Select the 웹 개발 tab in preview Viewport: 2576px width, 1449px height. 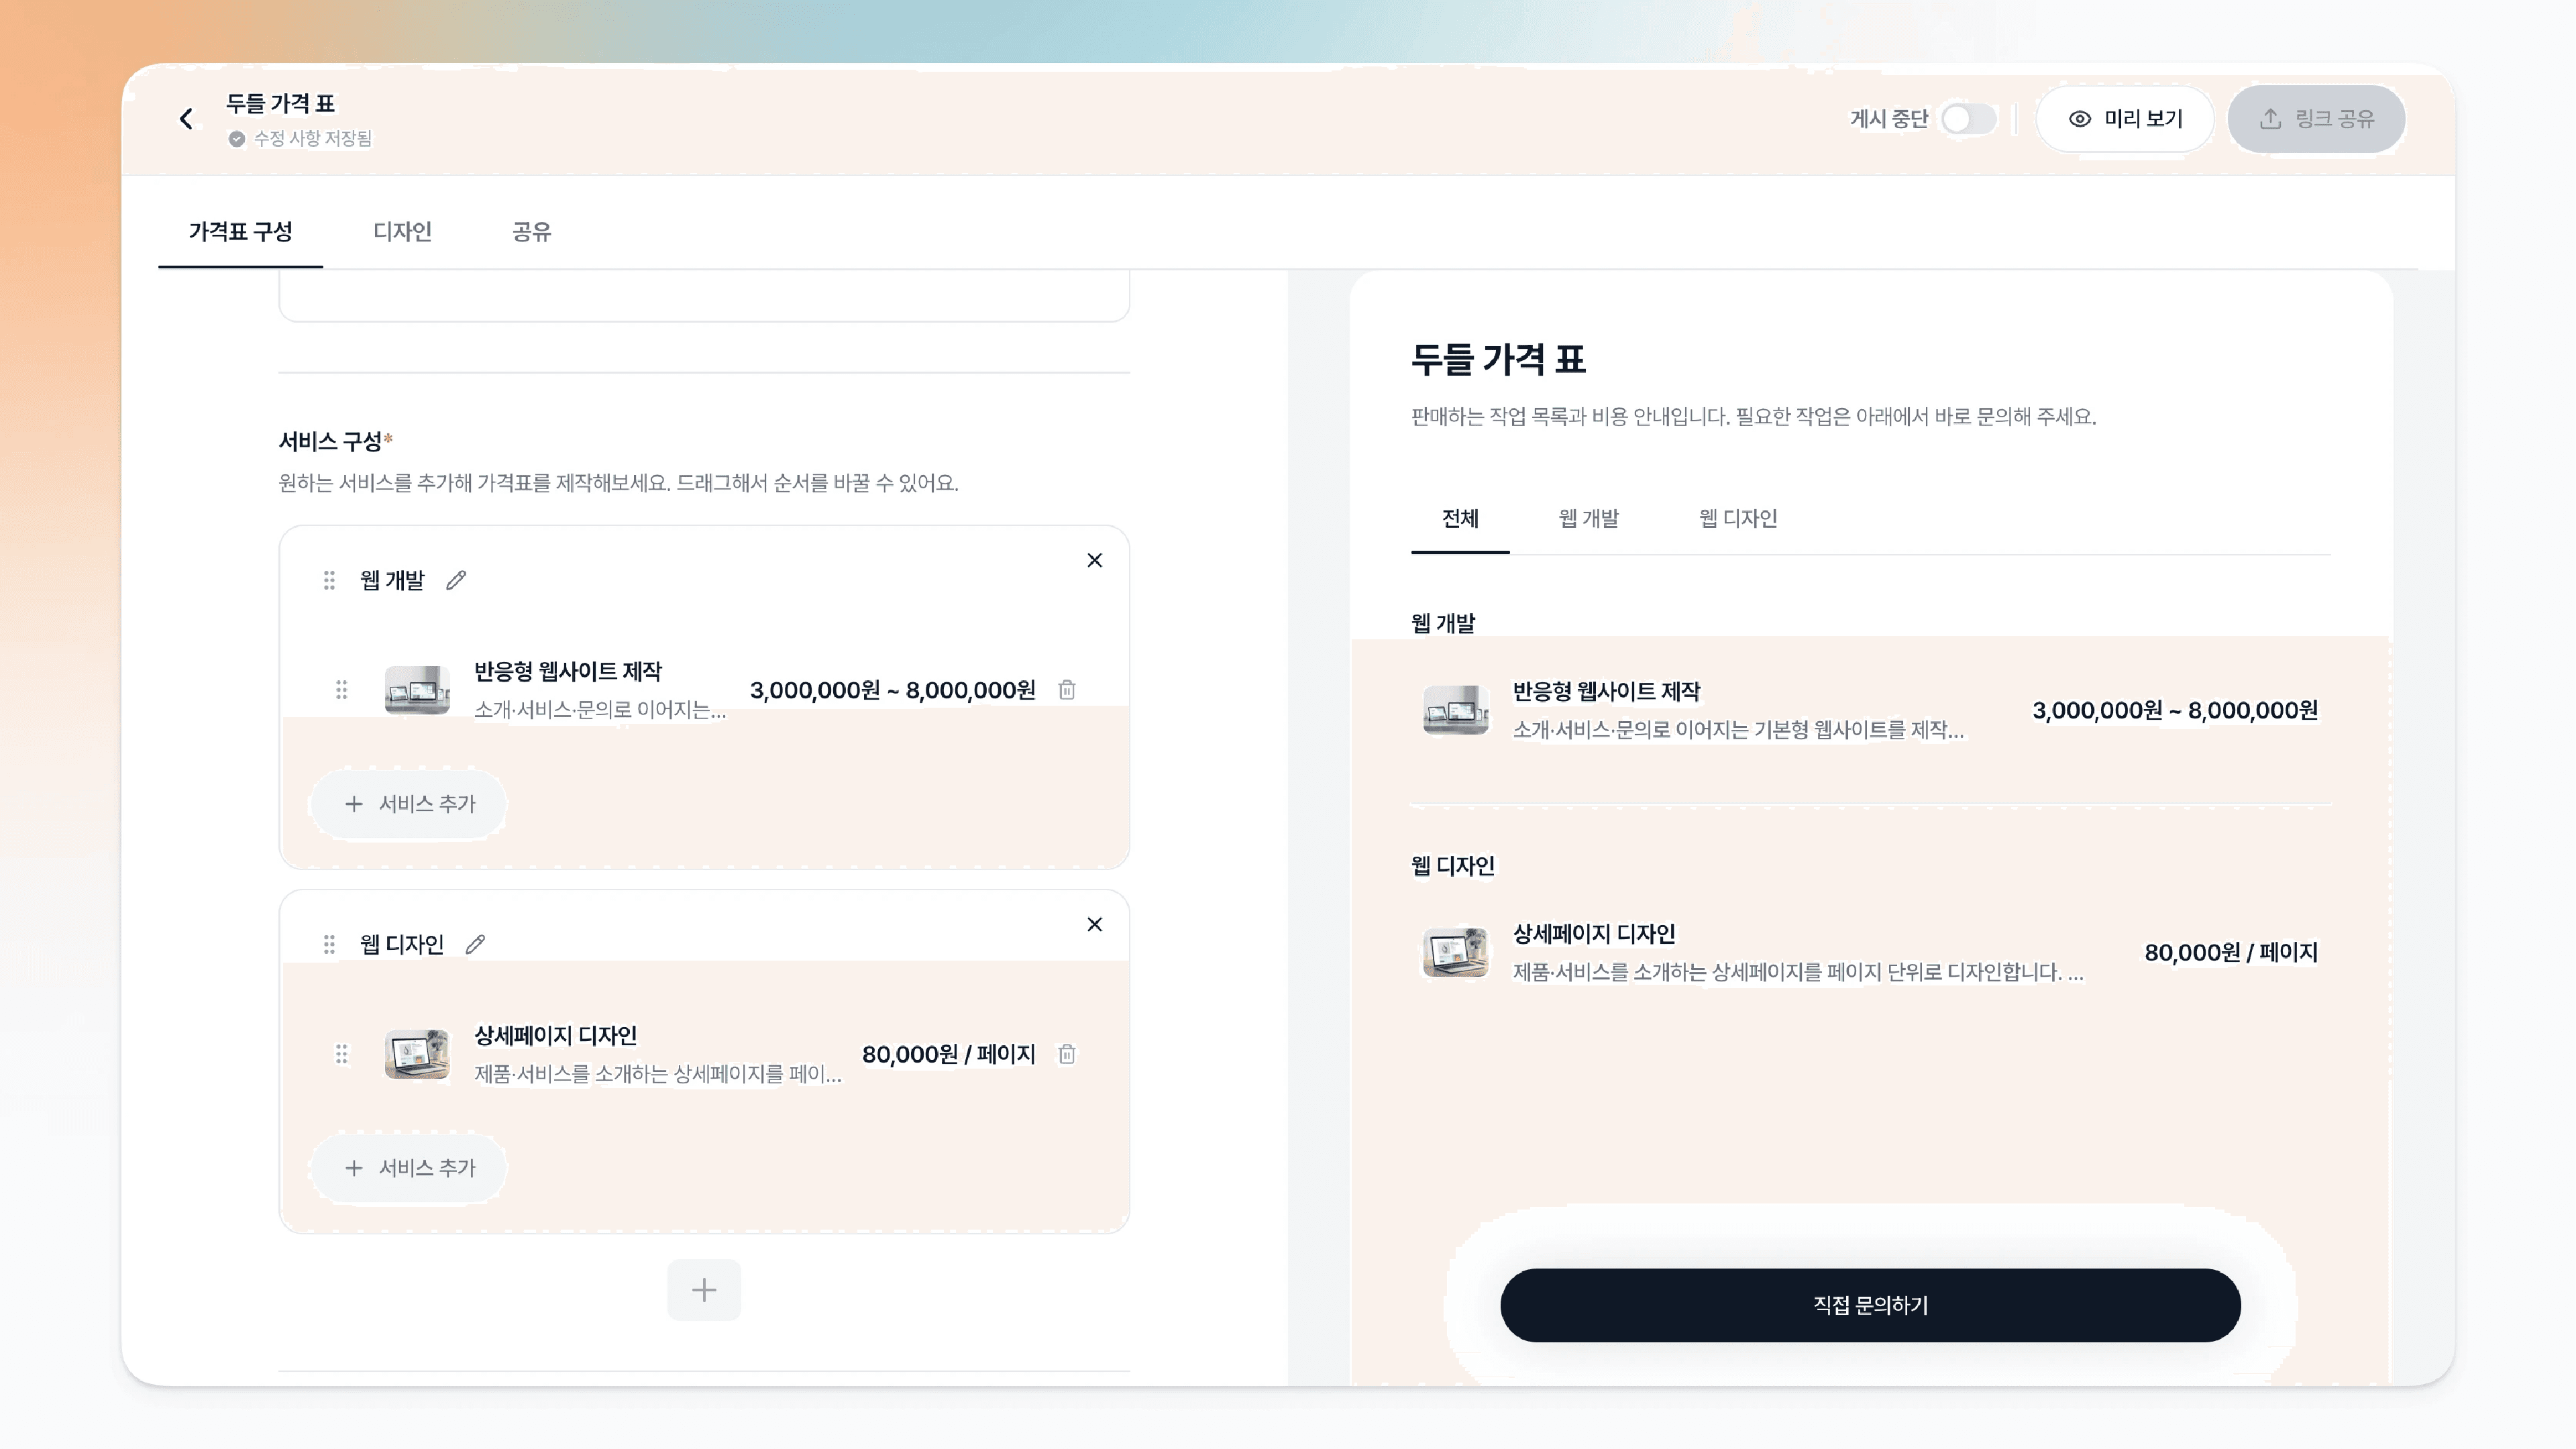(x=1589, y=519)
